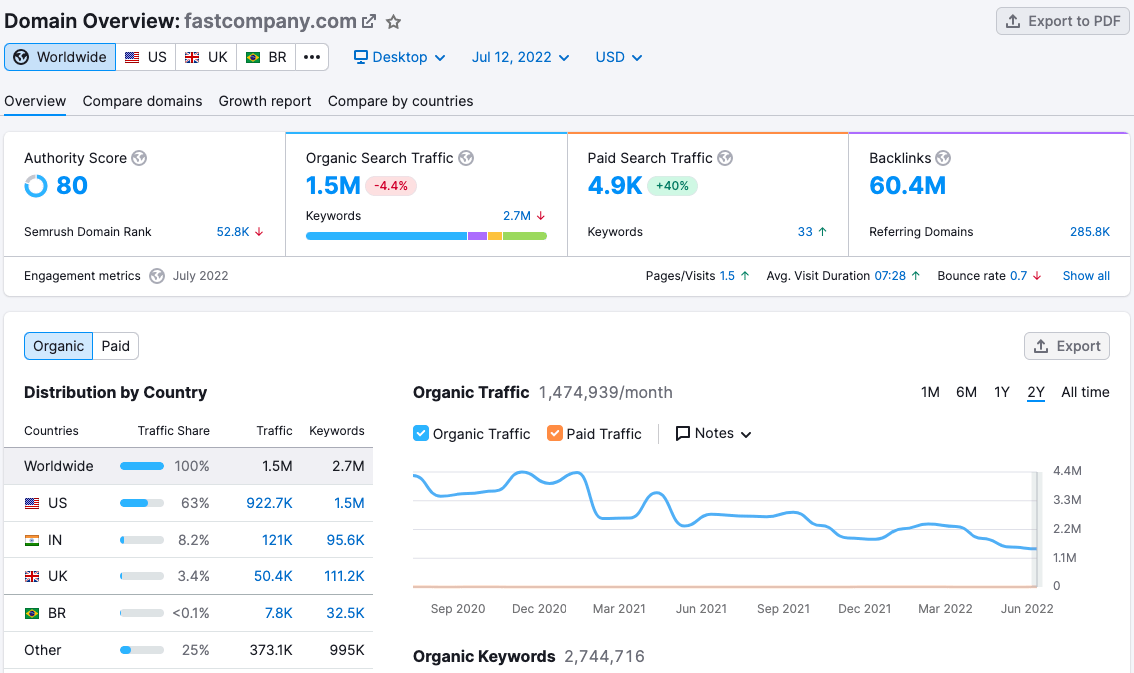Screen dimensions: 1134x673
Task: Click the organic traffic line chart
Action: (x=725, y=529)
